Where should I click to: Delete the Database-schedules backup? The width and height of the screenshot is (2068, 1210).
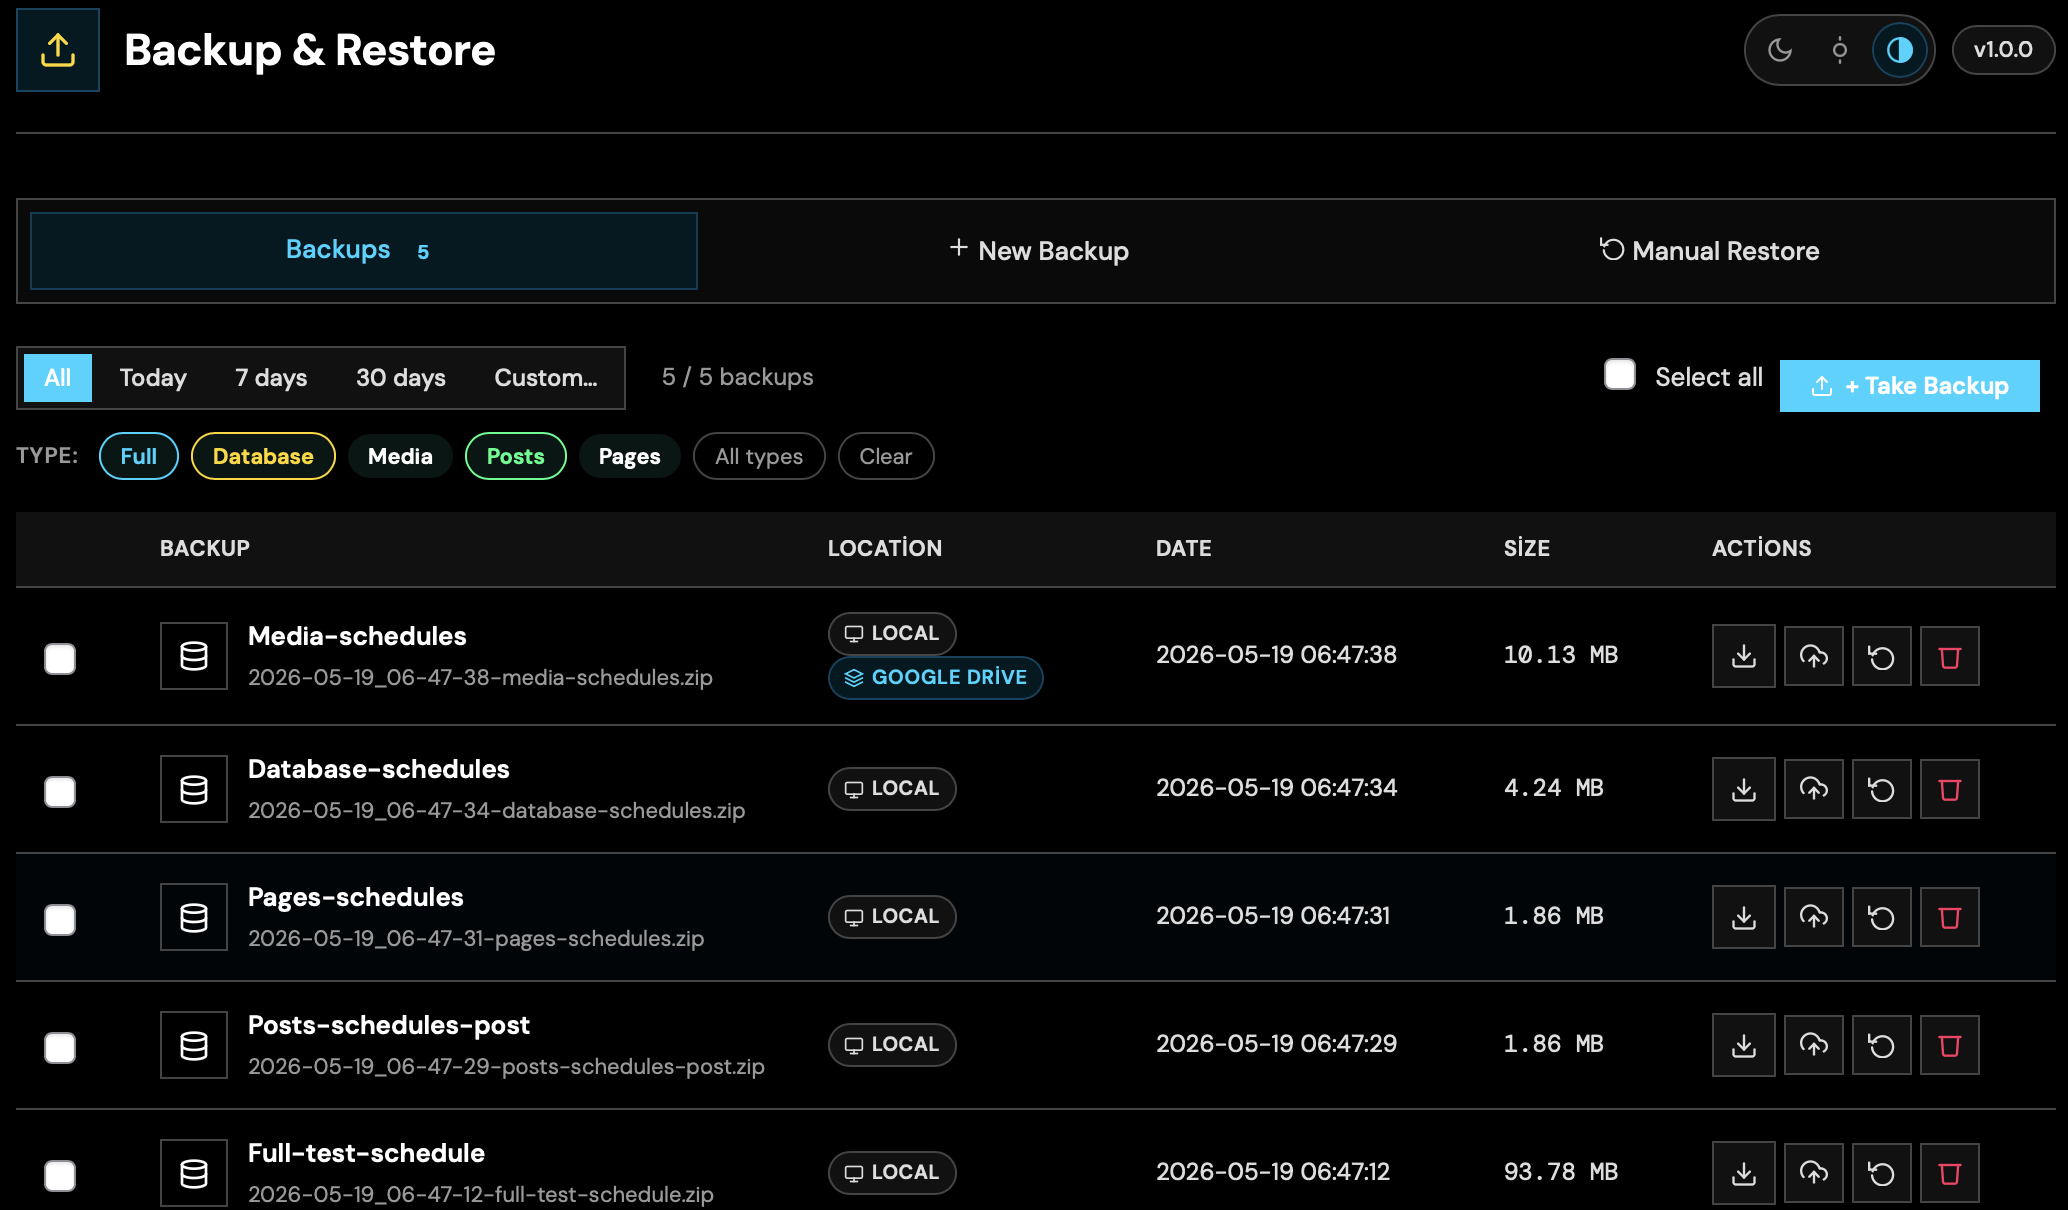coord(1950,789)
